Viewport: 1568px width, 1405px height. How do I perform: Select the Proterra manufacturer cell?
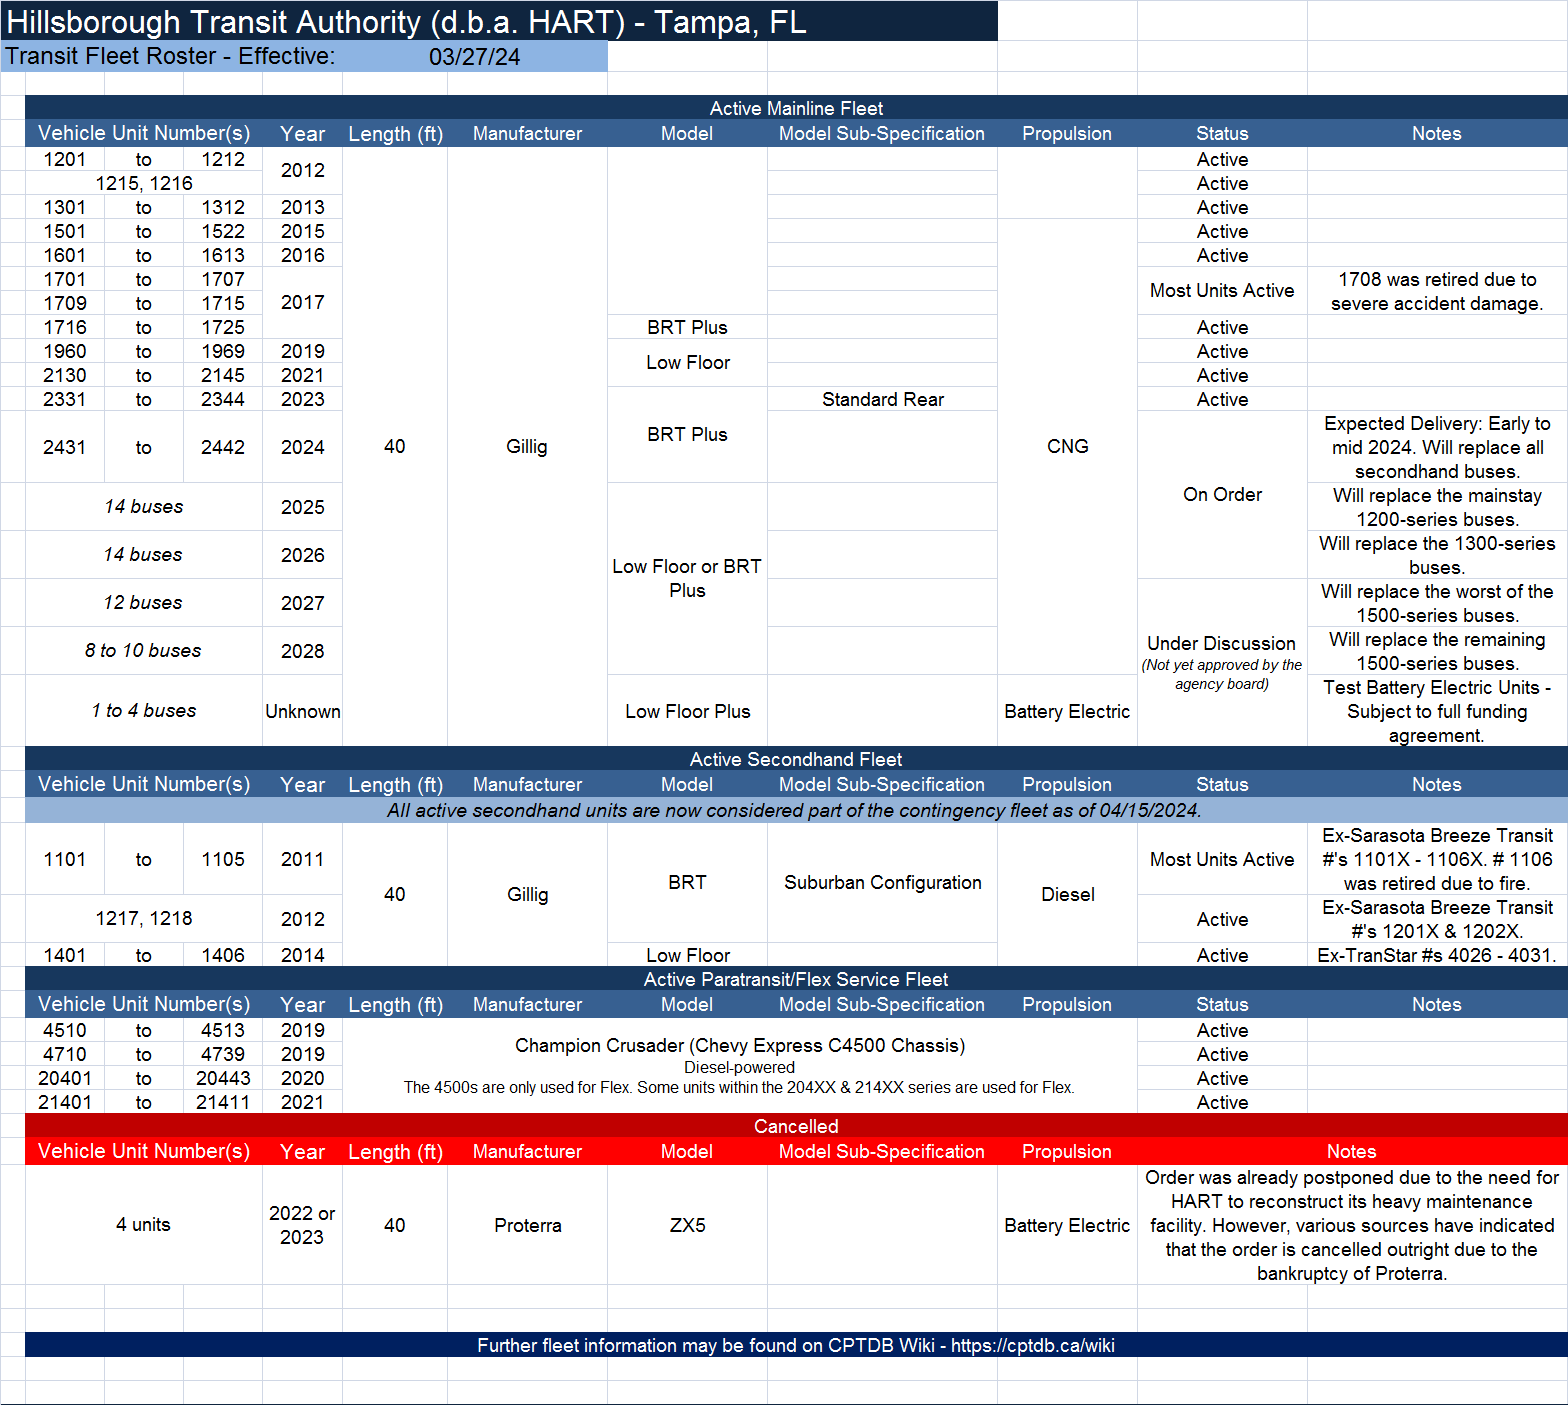pyautogui.click(x=527, y=1225)
